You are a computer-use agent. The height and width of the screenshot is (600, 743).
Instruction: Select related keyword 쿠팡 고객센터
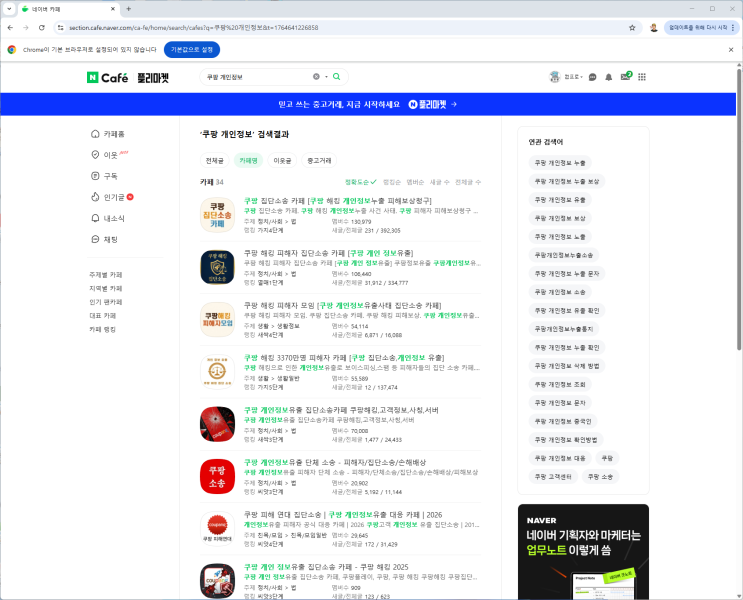[553, 477]
